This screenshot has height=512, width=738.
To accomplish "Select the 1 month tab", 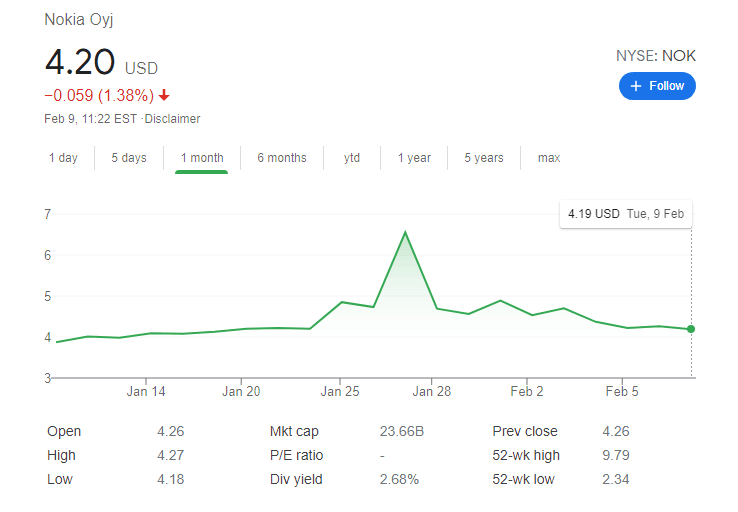I will 201,158.
